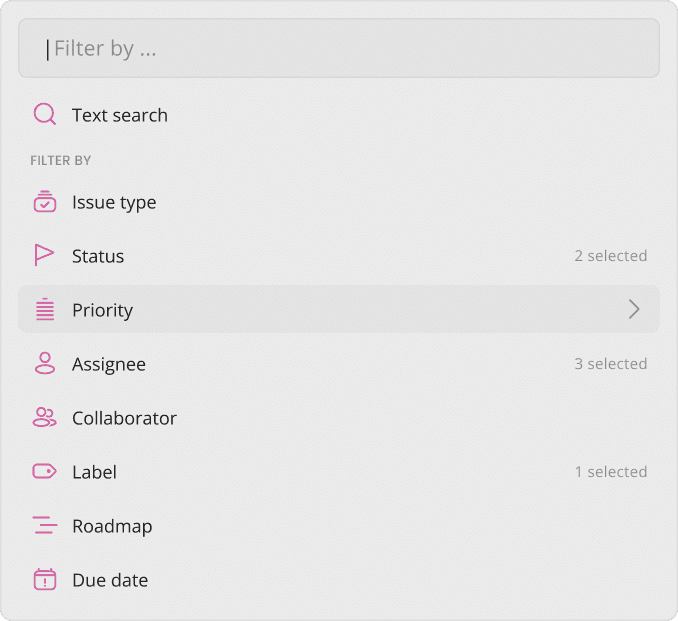Image resolution: width=678 pixels, height=621 pixels.
Task: Click the Priority stacked bars icon
Action: click(x=45, y=309)
